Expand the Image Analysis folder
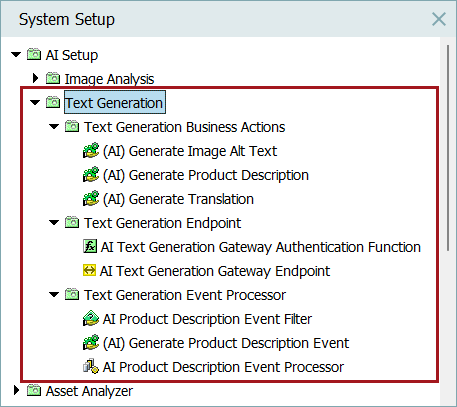The width and height of the screenshot is (457, 407). point(35,78)
